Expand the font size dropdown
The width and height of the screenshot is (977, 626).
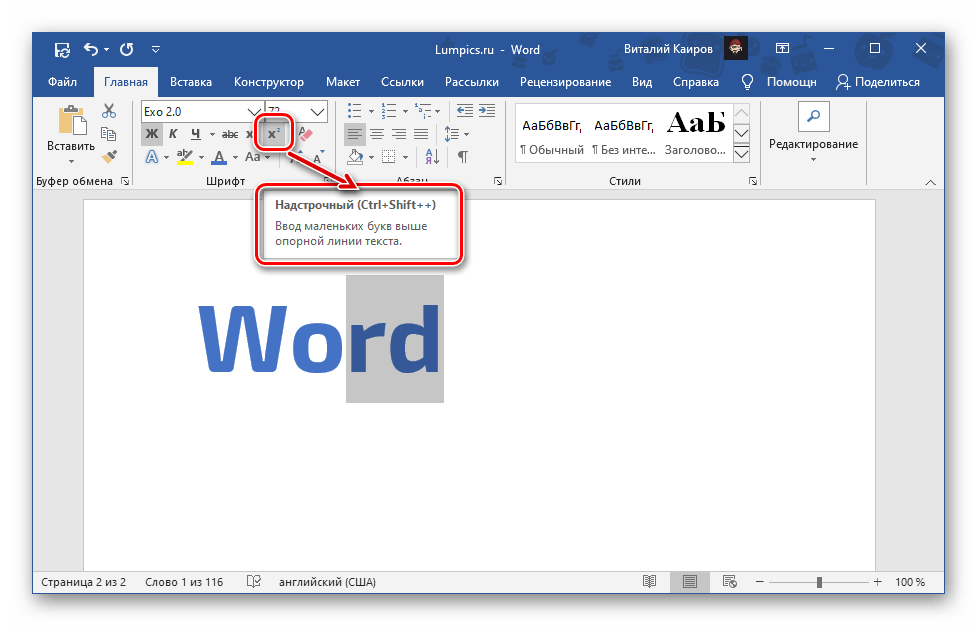click(317, 112)
